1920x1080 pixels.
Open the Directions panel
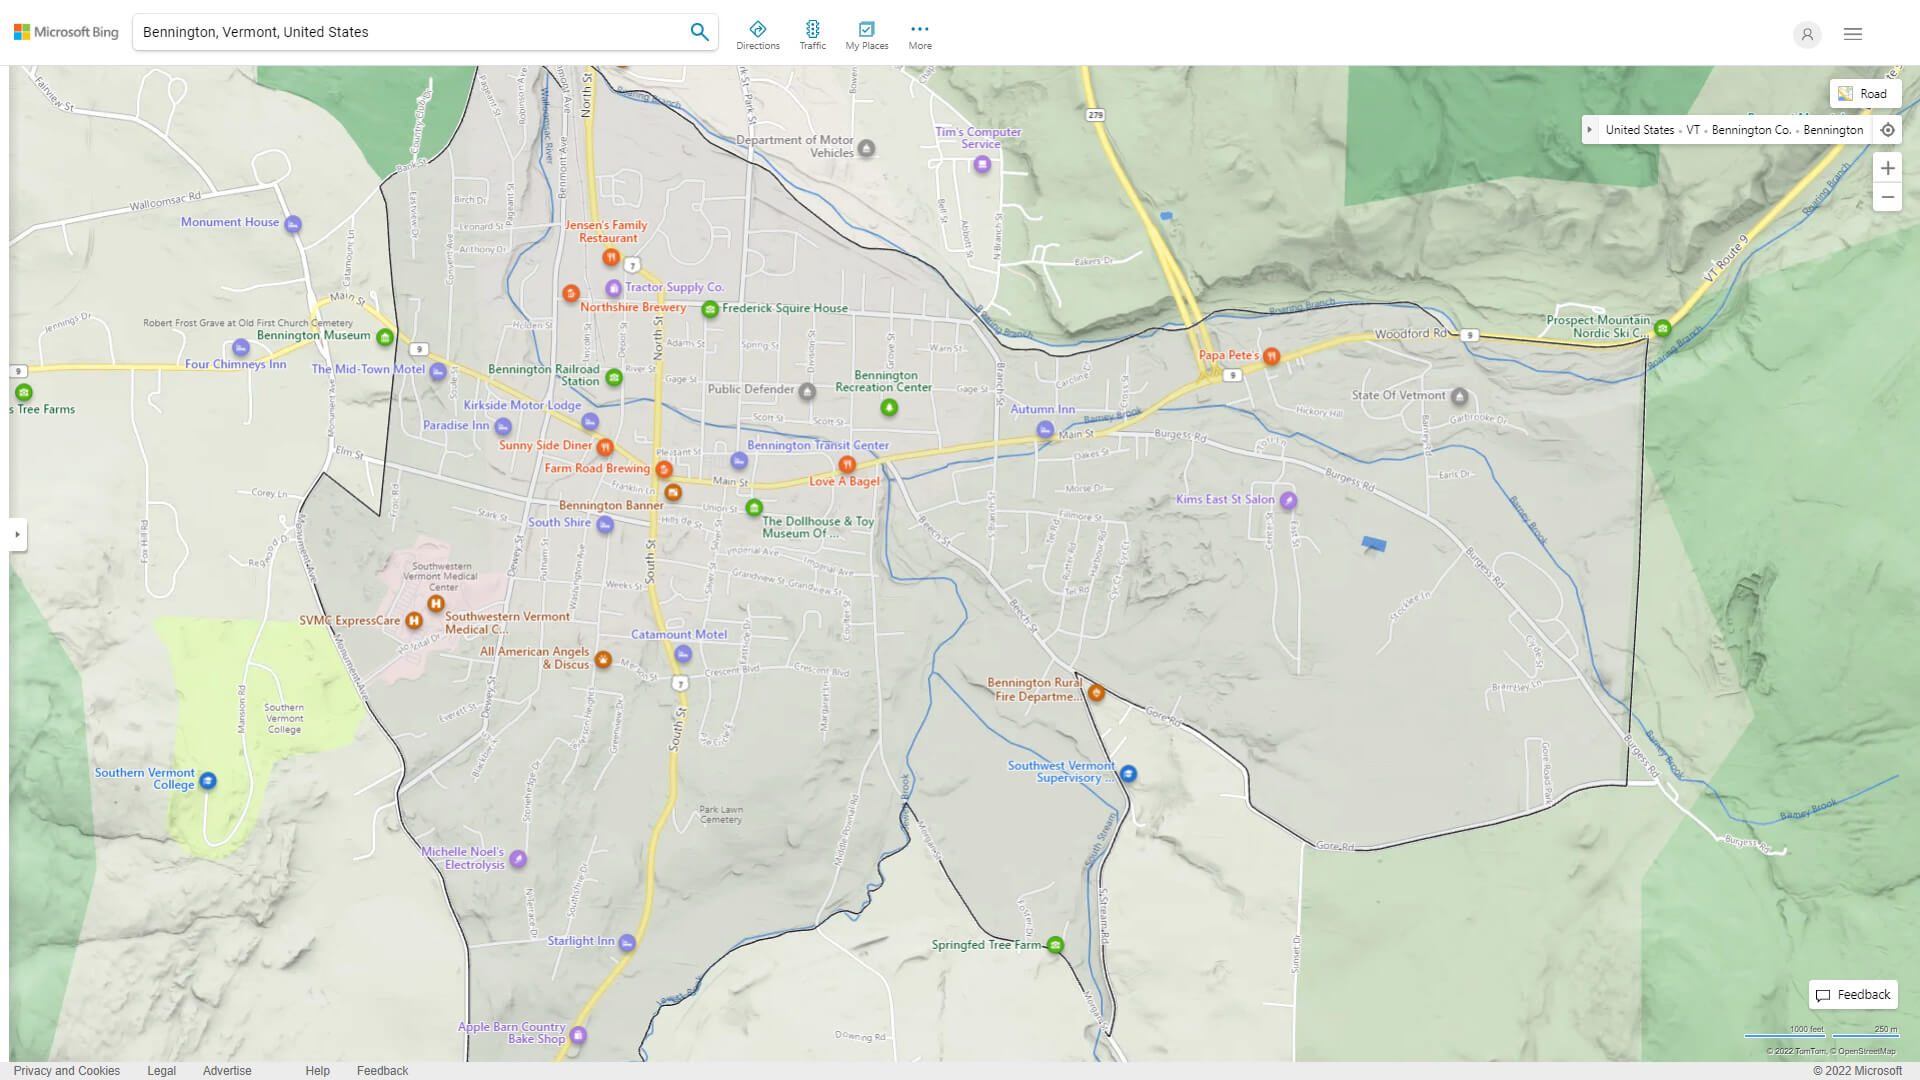click(x=758, y=33)
